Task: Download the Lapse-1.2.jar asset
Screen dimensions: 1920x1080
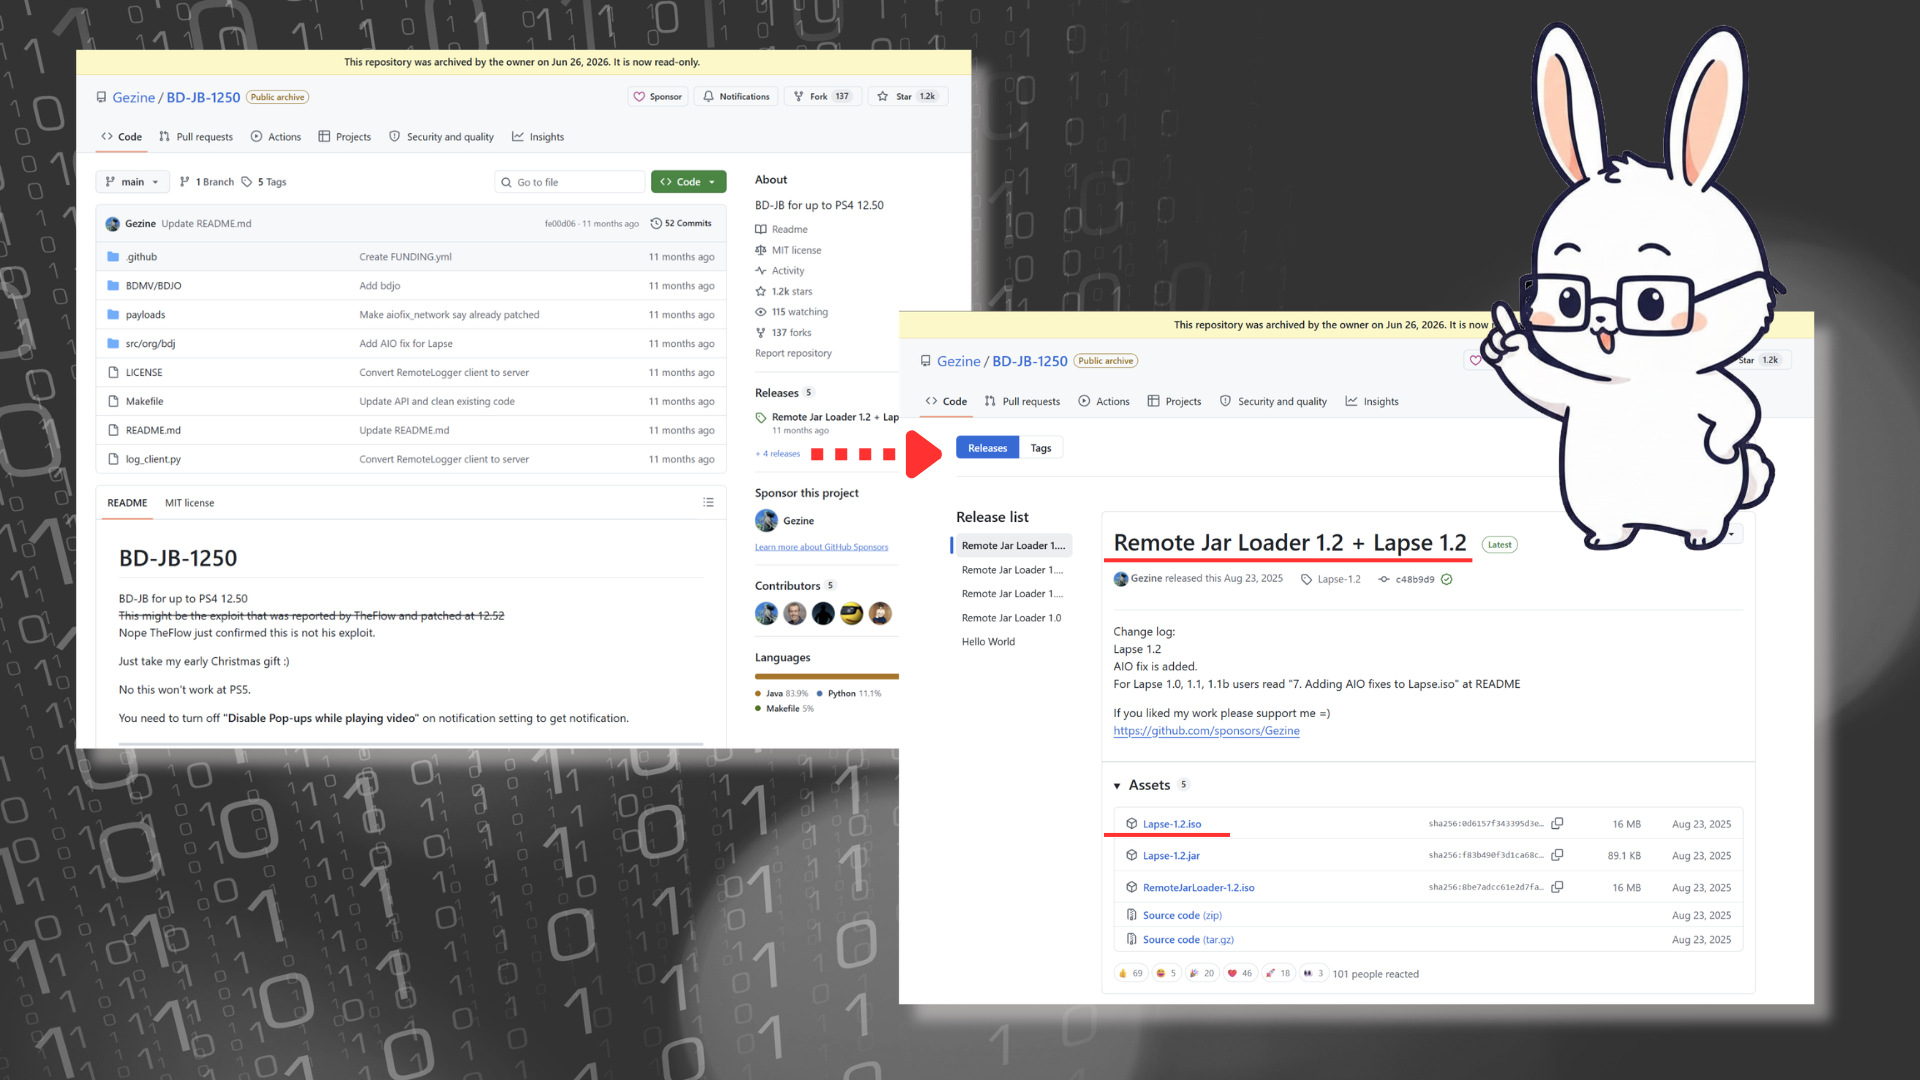Action: pyautogui.click(x=1171, y=856)
